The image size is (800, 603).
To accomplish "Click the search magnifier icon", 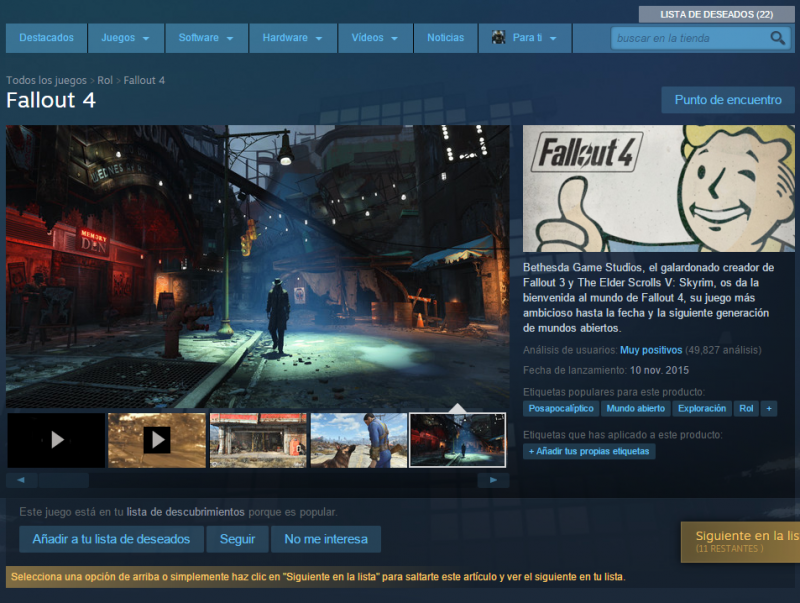I will [x=778, y=38].
